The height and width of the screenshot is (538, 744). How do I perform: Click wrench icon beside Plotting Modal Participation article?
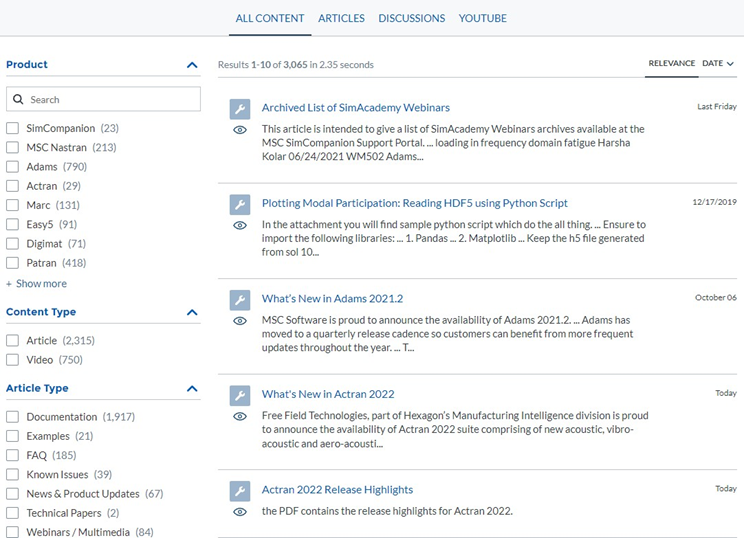tap(239, 204)
